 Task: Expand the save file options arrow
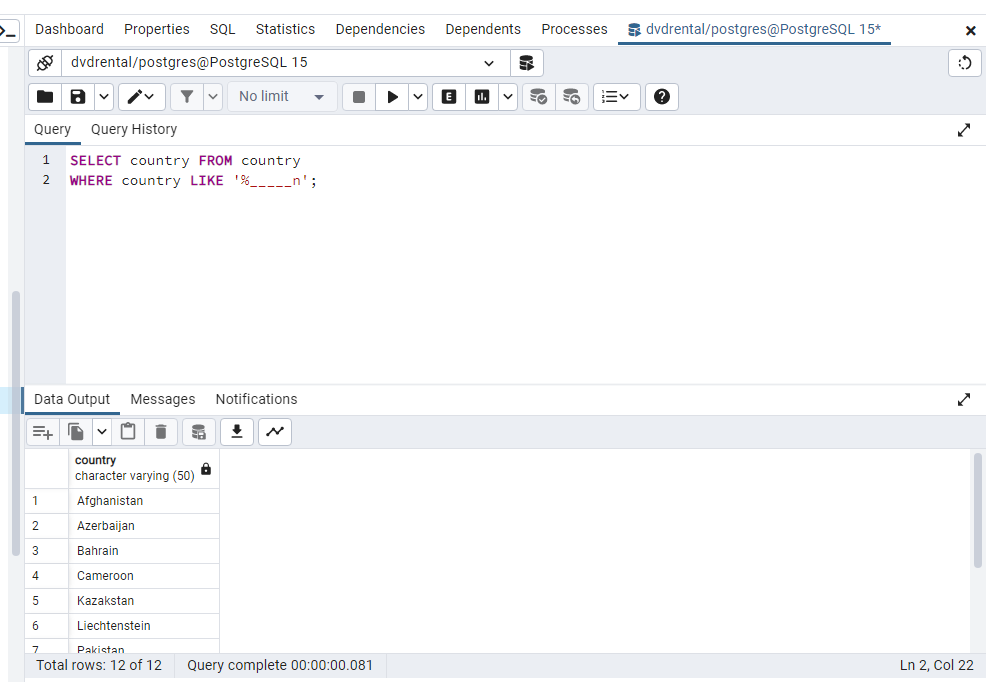pyautogui.click(x=104, y=97)
